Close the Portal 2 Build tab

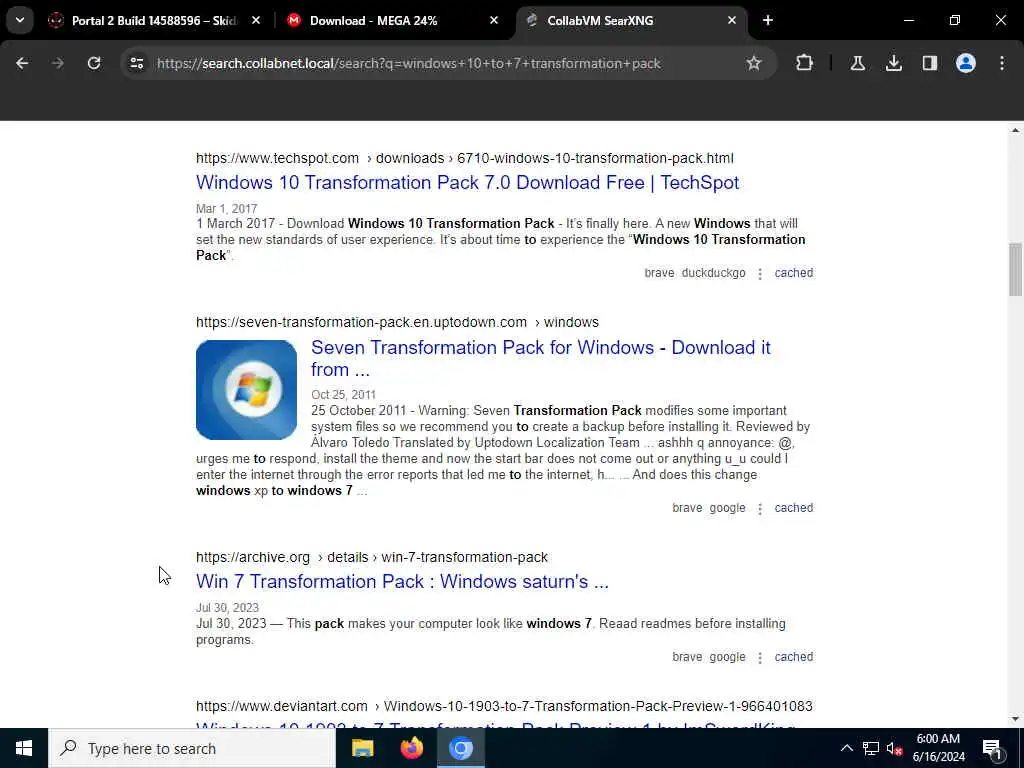256,21
